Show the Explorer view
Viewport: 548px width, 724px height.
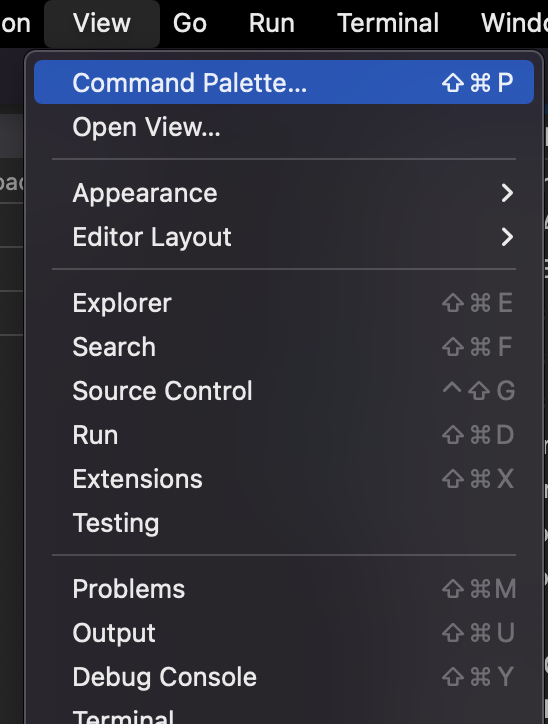pos(283,303)
